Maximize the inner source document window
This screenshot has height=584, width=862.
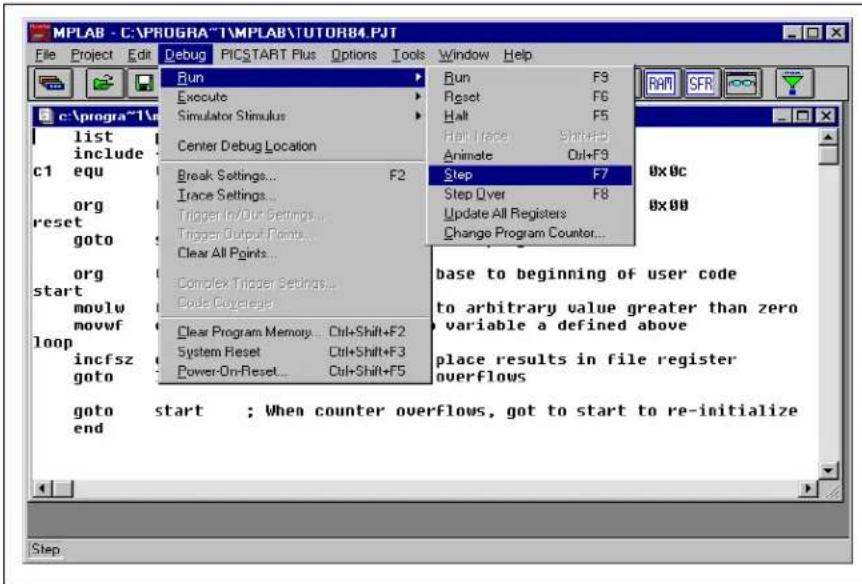[x=803, y=116]
